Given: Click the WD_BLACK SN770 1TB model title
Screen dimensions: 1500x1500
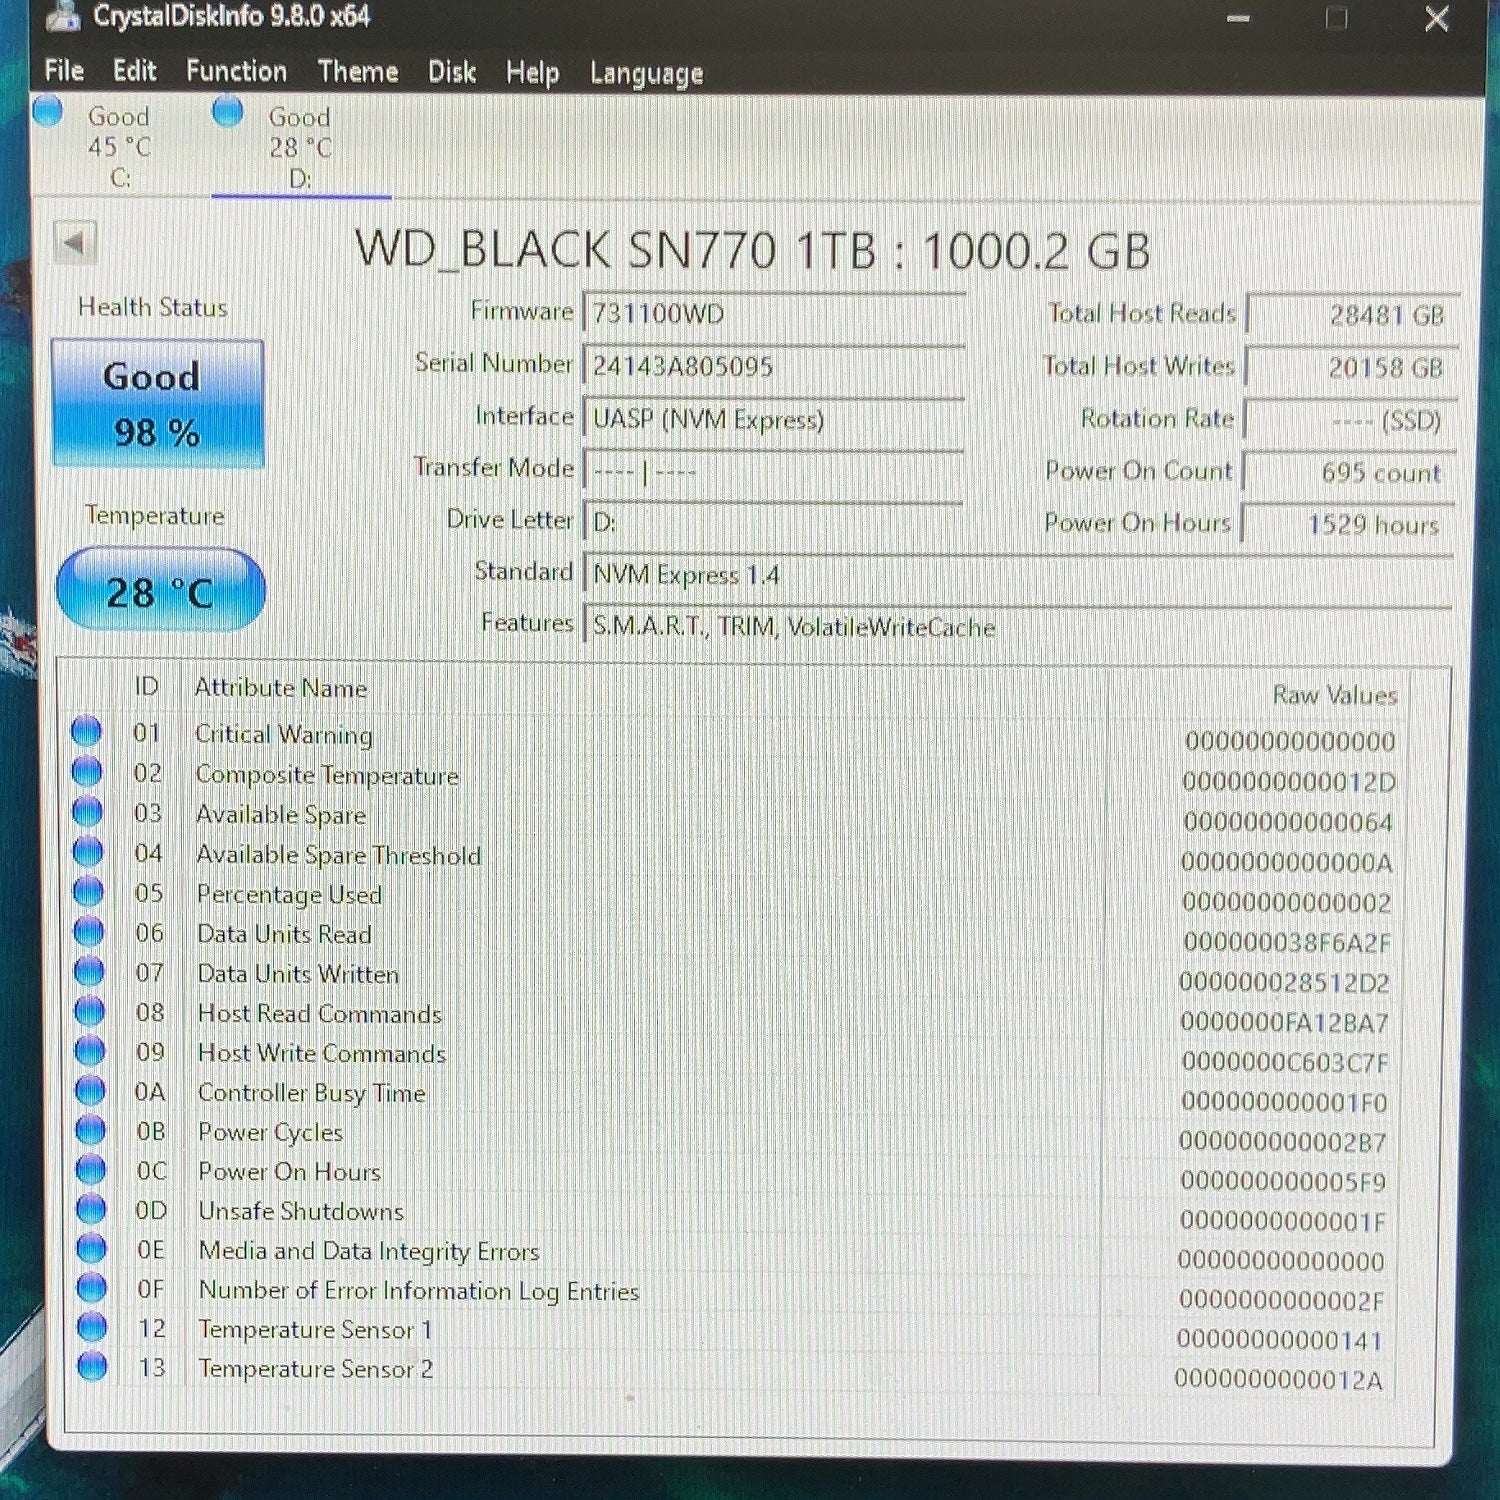Looking at the screenshot, I should pos(752,250).
